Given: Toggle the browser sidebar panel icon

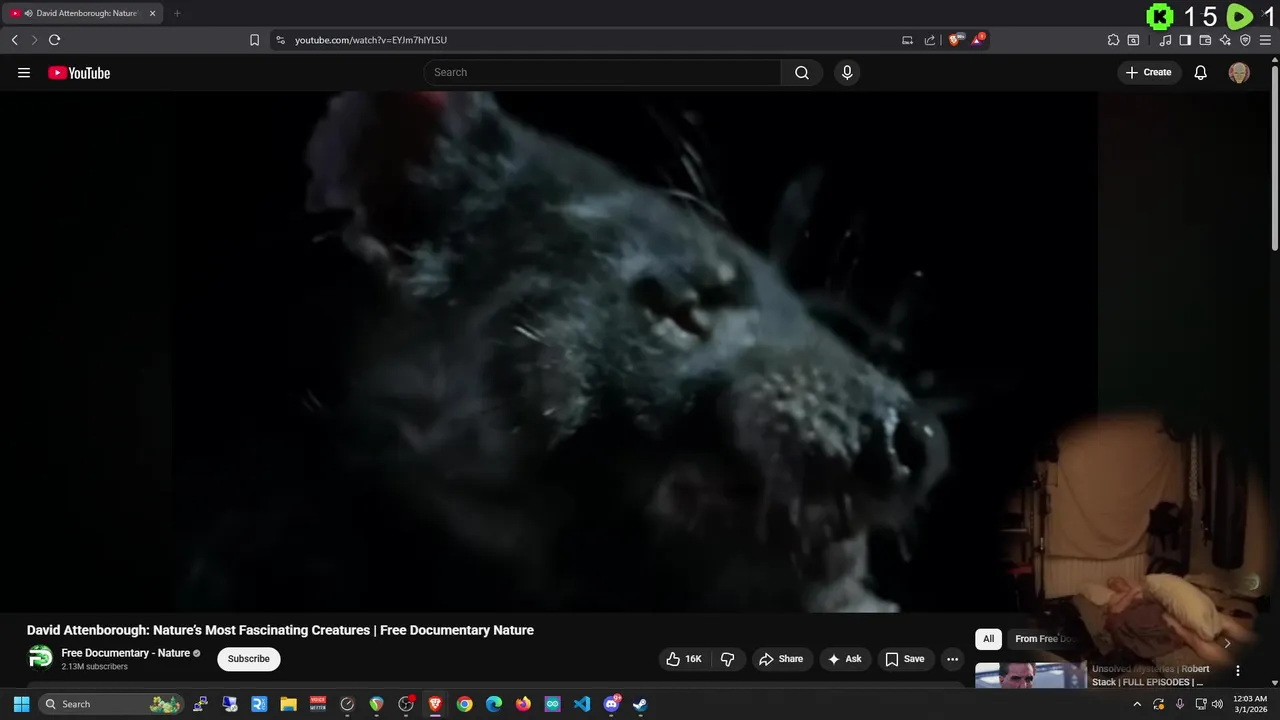Looking at the screenshot, I should pos(1185,40).
